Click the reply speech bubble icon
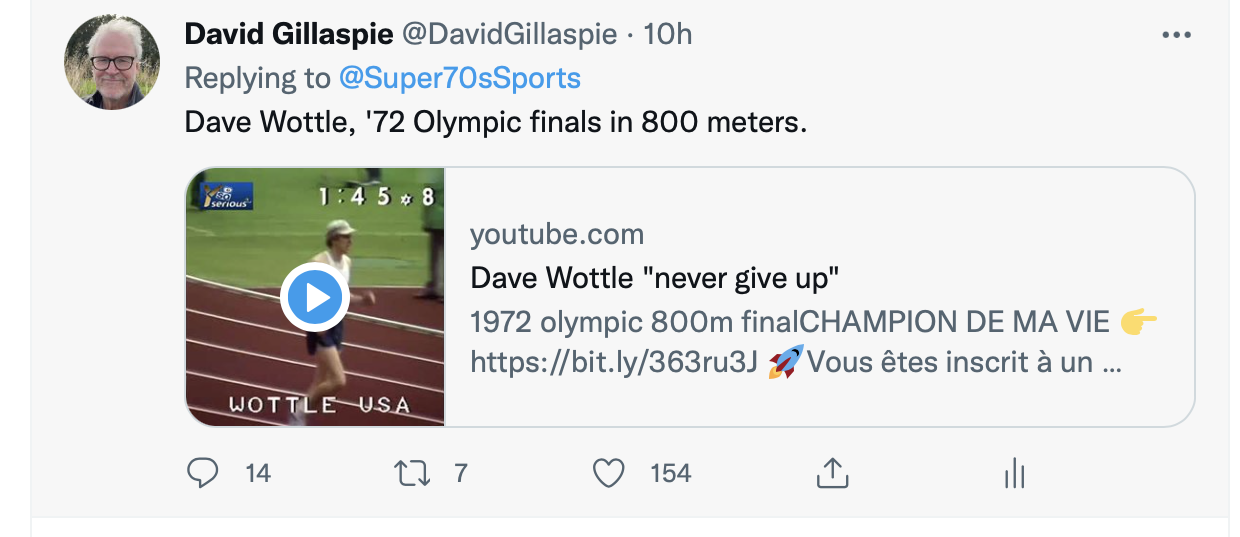This screenshot has height=537, width=1240. point(203,473)
